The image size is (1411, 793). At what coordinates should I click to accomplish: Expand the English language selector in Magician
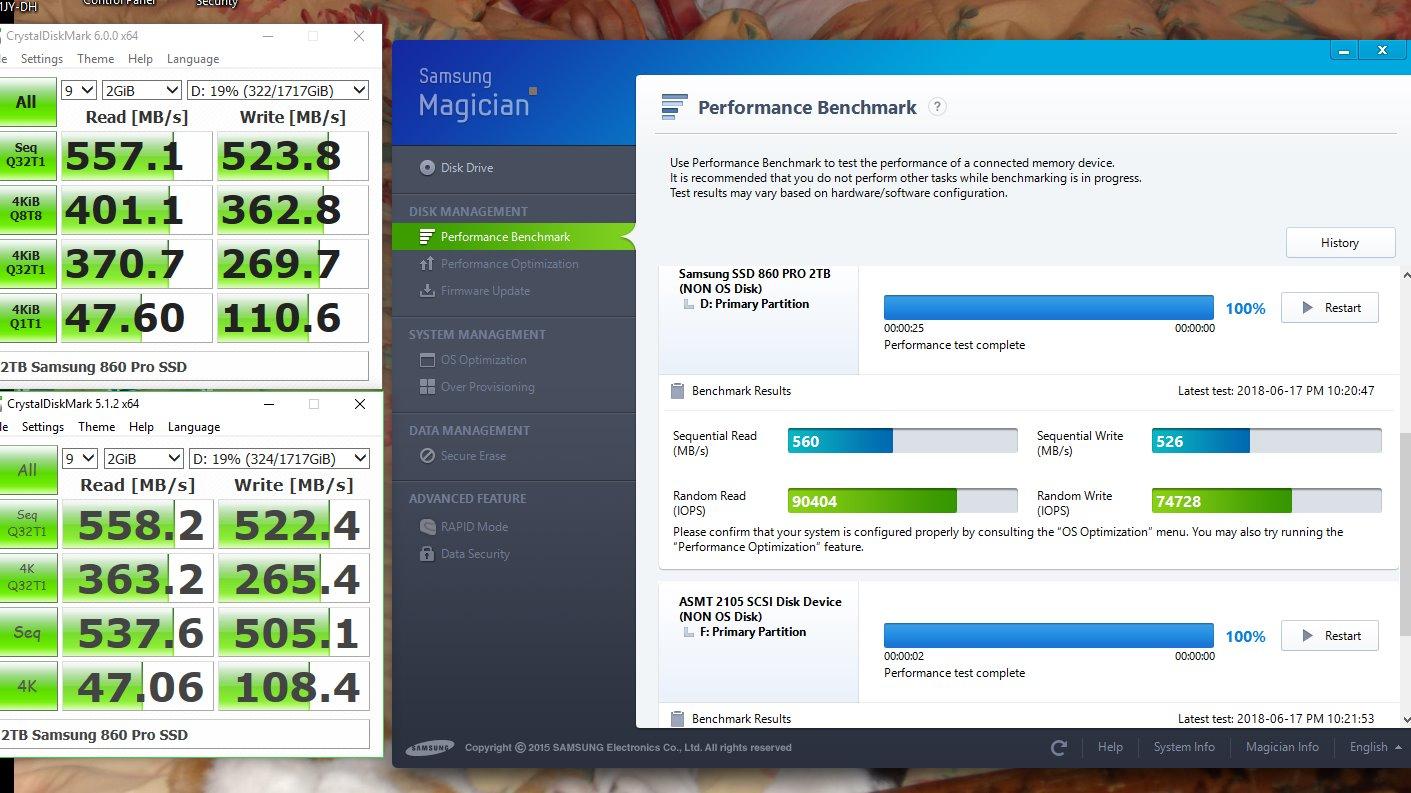(1375, 747)
